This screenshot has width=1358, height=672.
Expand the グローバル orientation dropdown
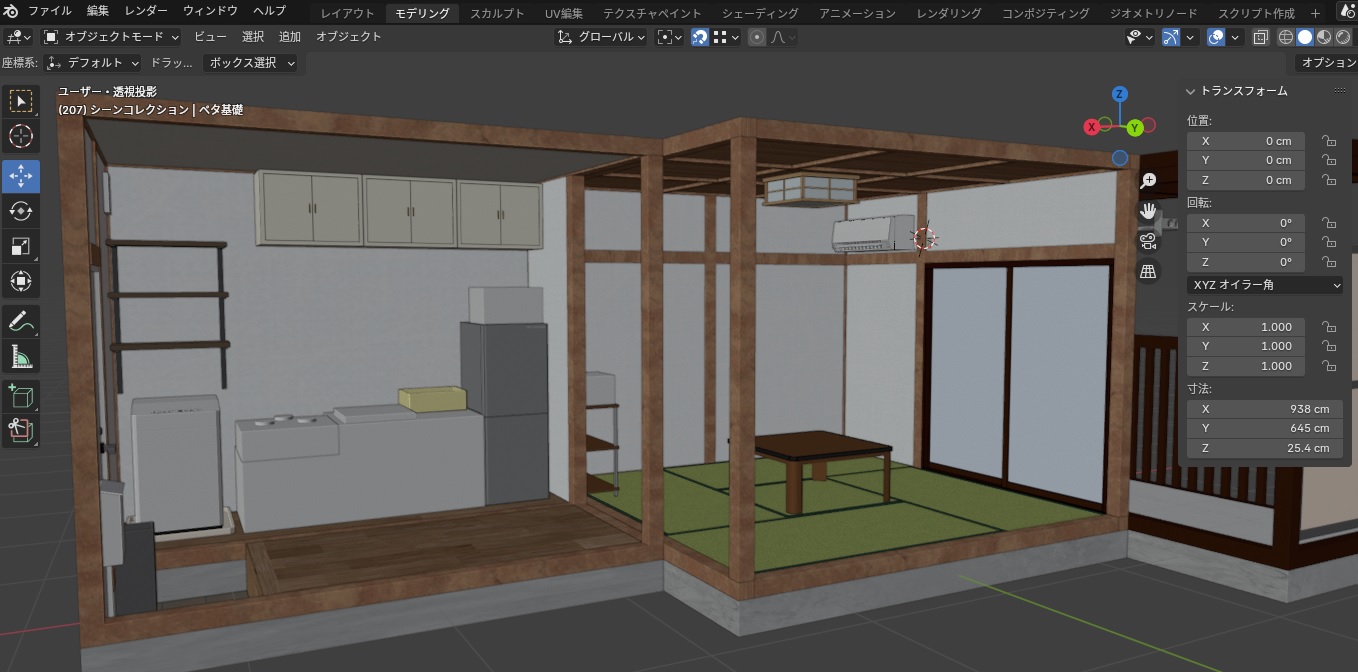601,37
